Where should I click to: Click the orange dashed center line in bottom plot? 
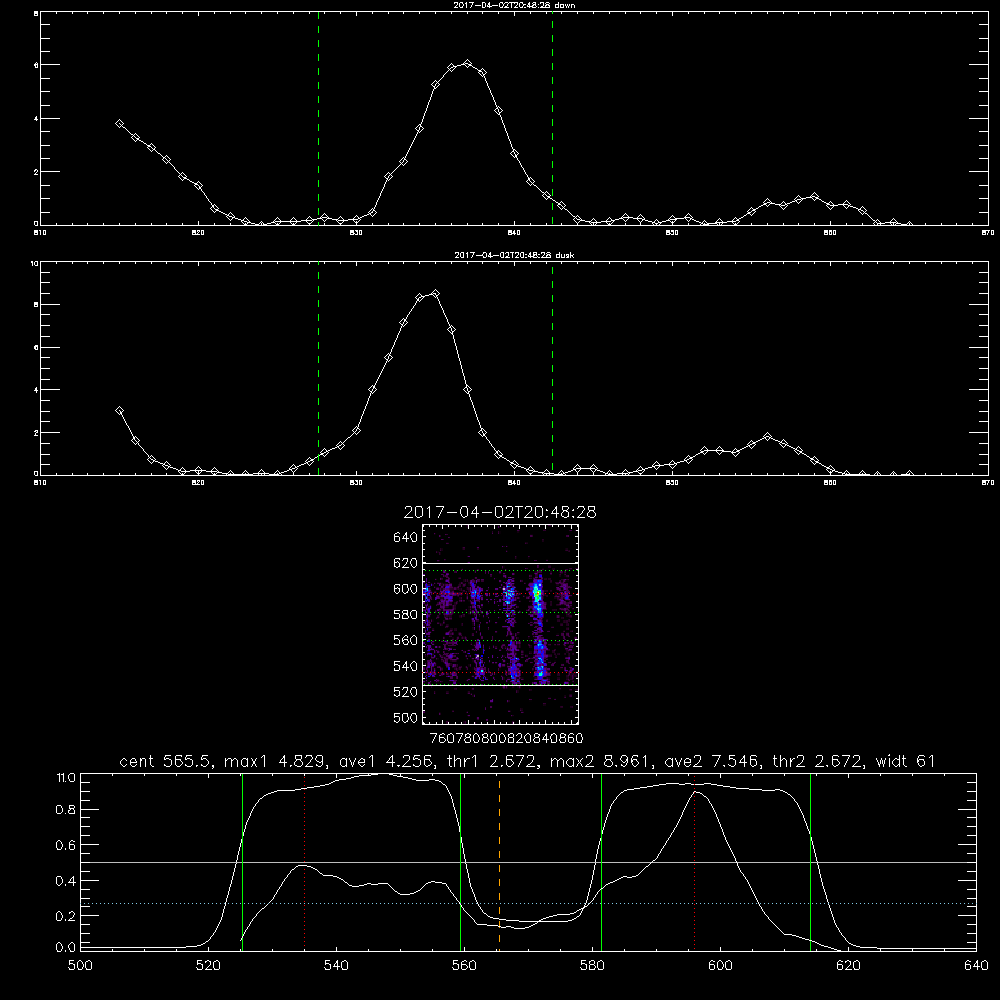[x=499, y=861]
